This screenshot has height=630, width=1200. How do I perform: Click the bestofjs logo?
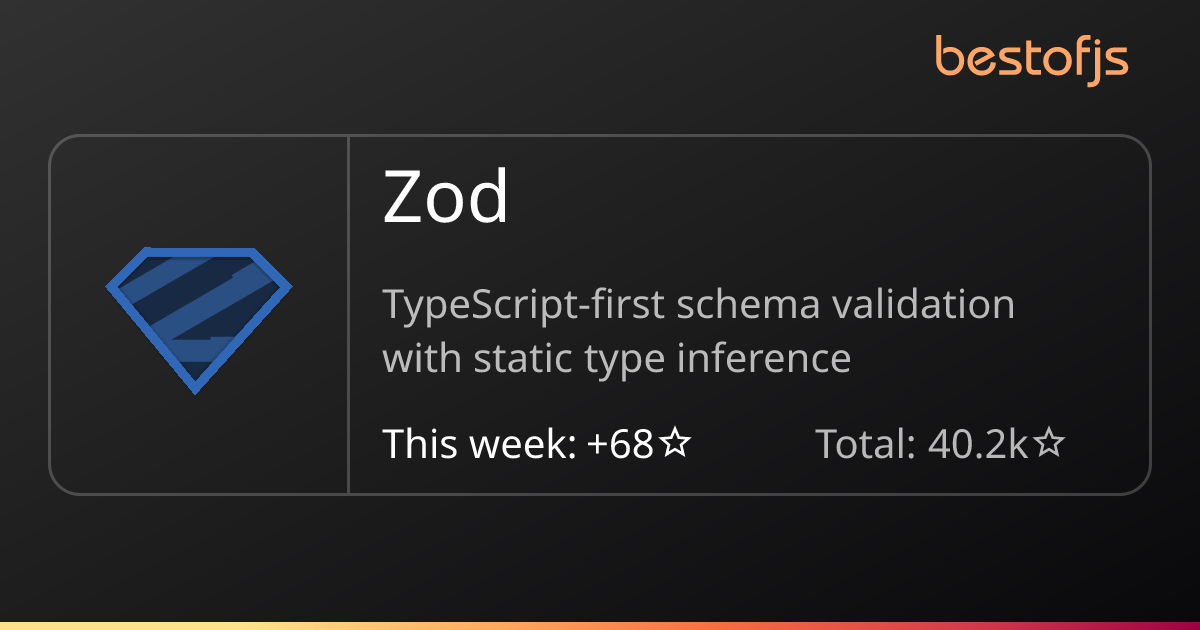coord(1031,58)
